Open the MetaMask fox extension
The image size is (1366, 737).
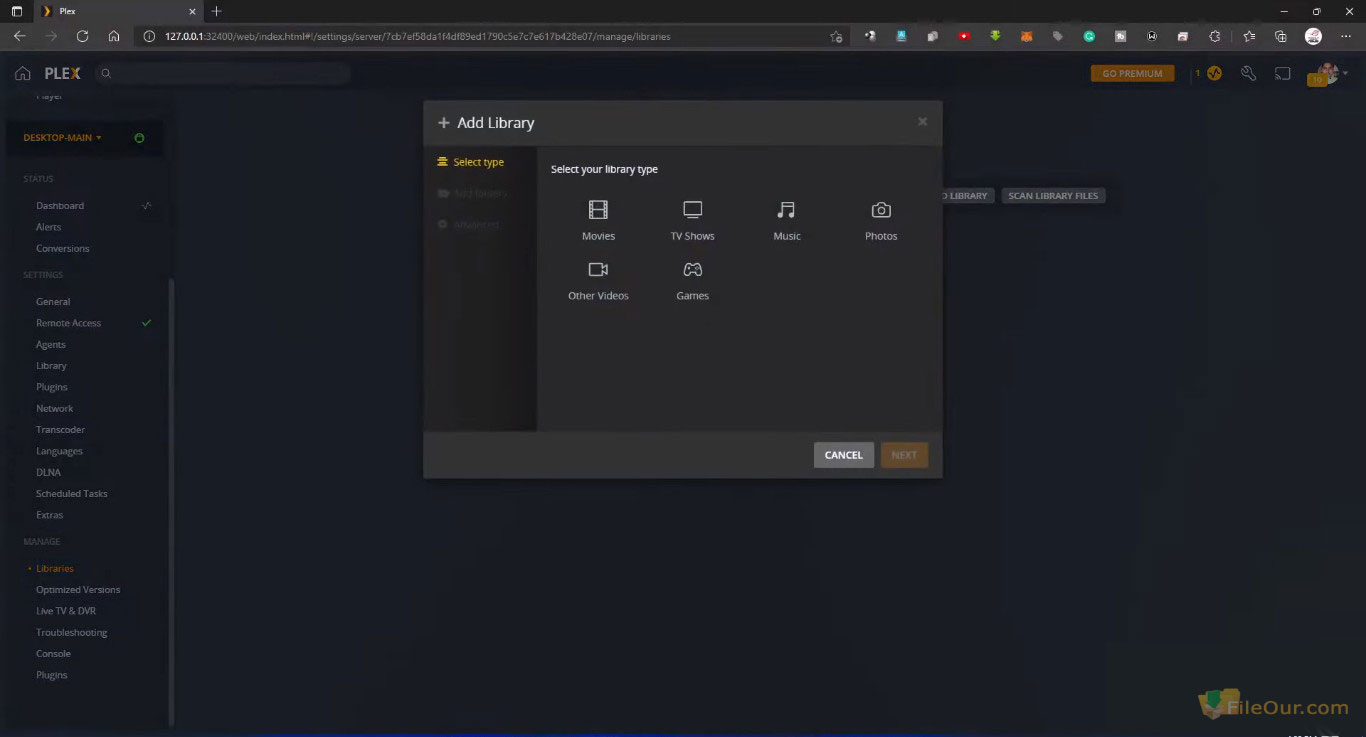pos(1026,36)
